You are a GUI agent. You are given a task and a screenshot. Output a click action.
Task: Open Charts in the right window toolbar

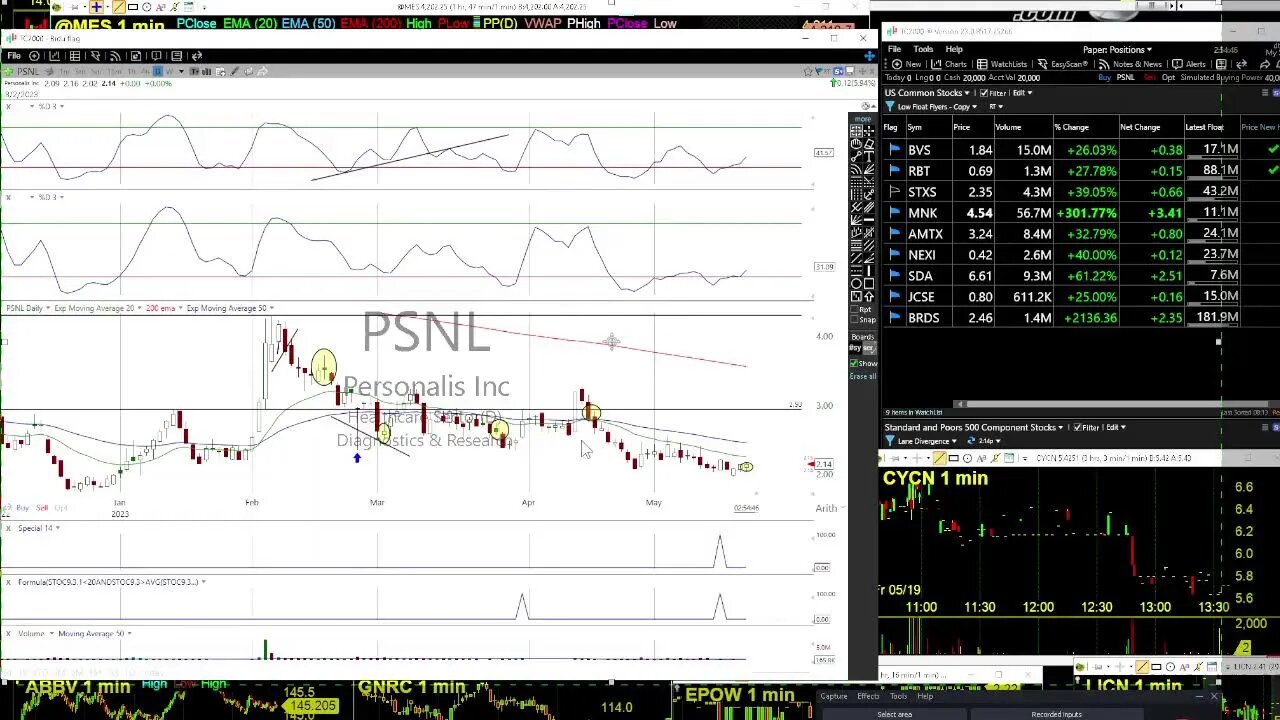tap(949, 64)
